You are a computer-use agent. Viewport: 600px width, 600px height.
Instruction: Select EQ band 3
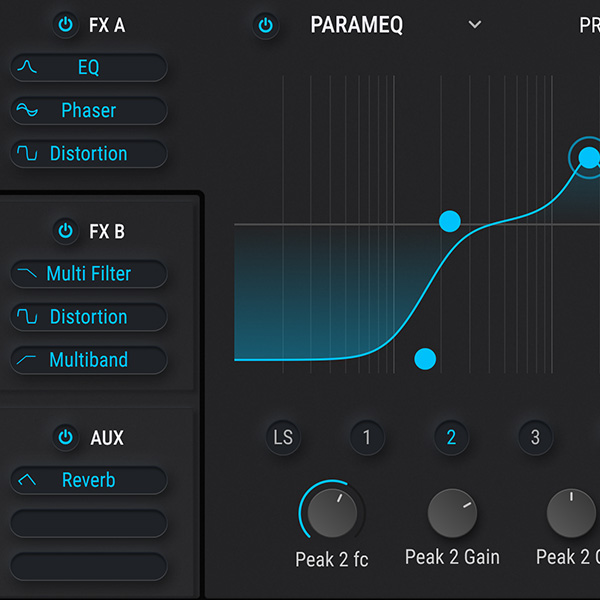tap(535, 437)
